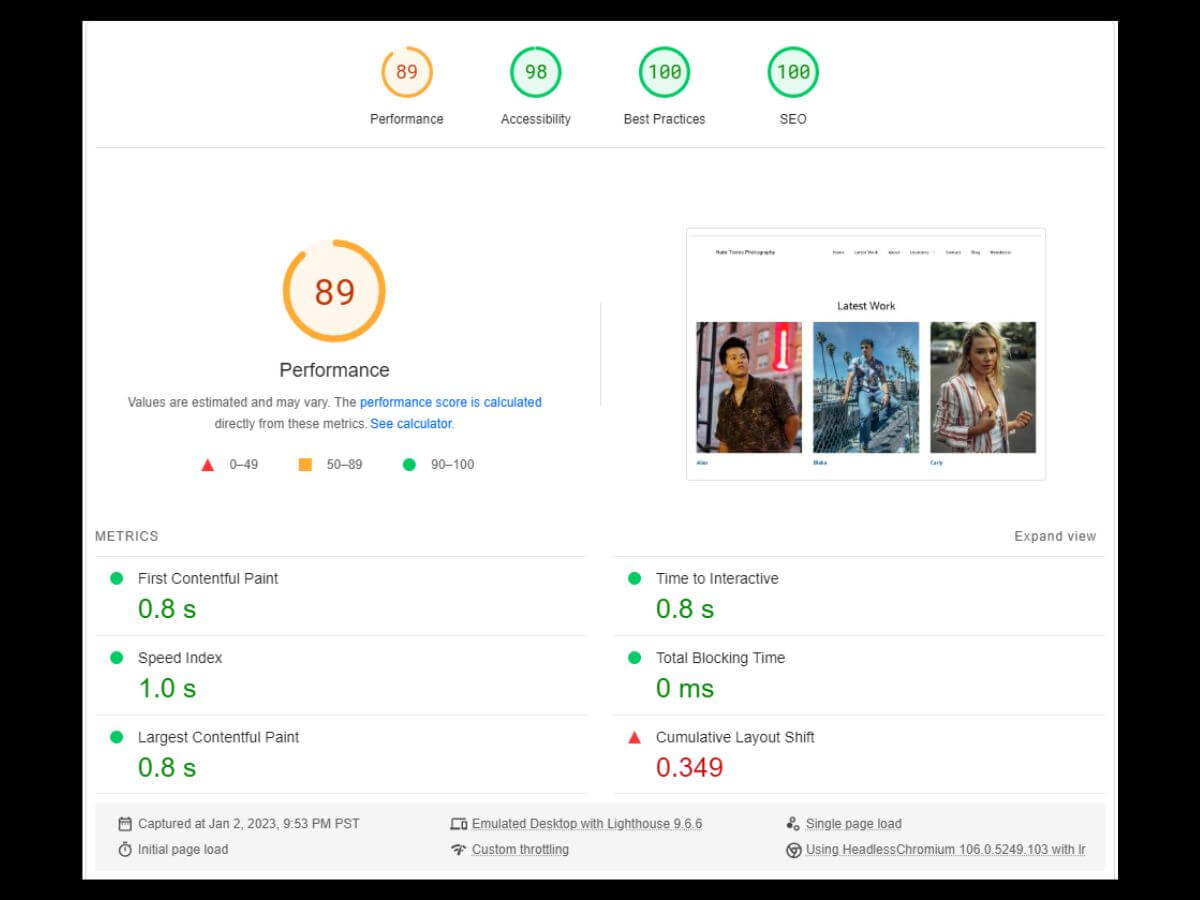
Task: Click the stopwatch icon beside Initial page load
Action: (125, 850)
